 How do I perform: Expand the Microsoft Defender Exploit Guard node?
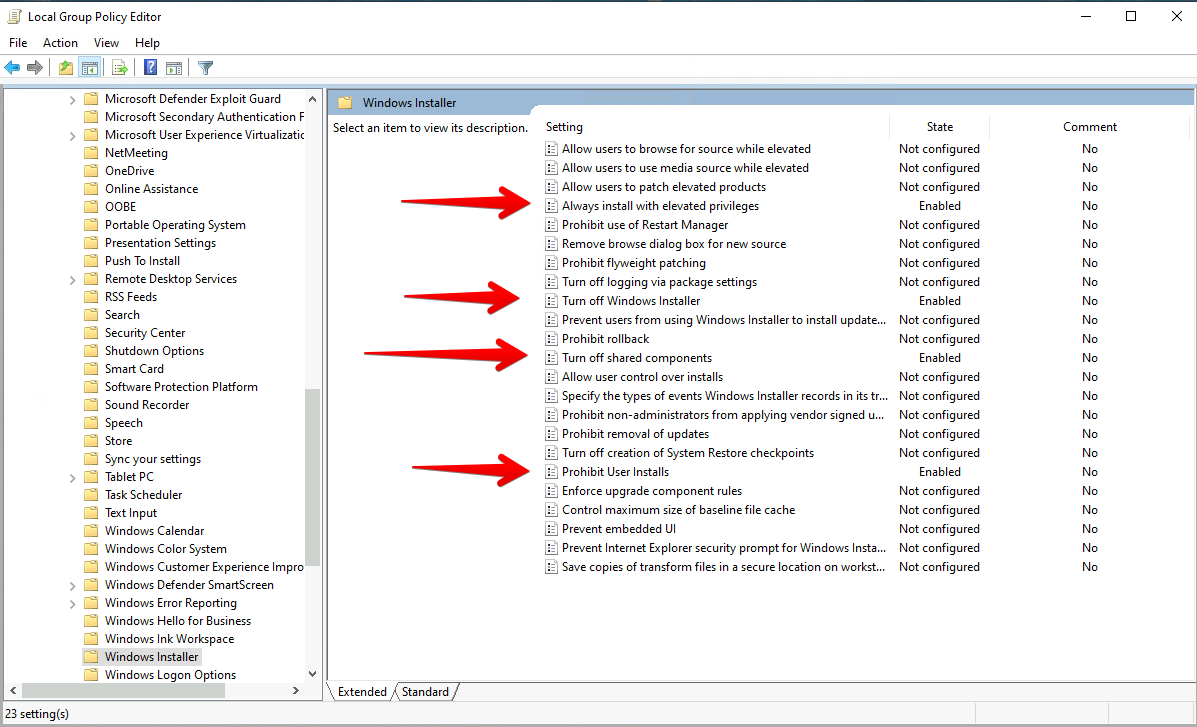72,100
